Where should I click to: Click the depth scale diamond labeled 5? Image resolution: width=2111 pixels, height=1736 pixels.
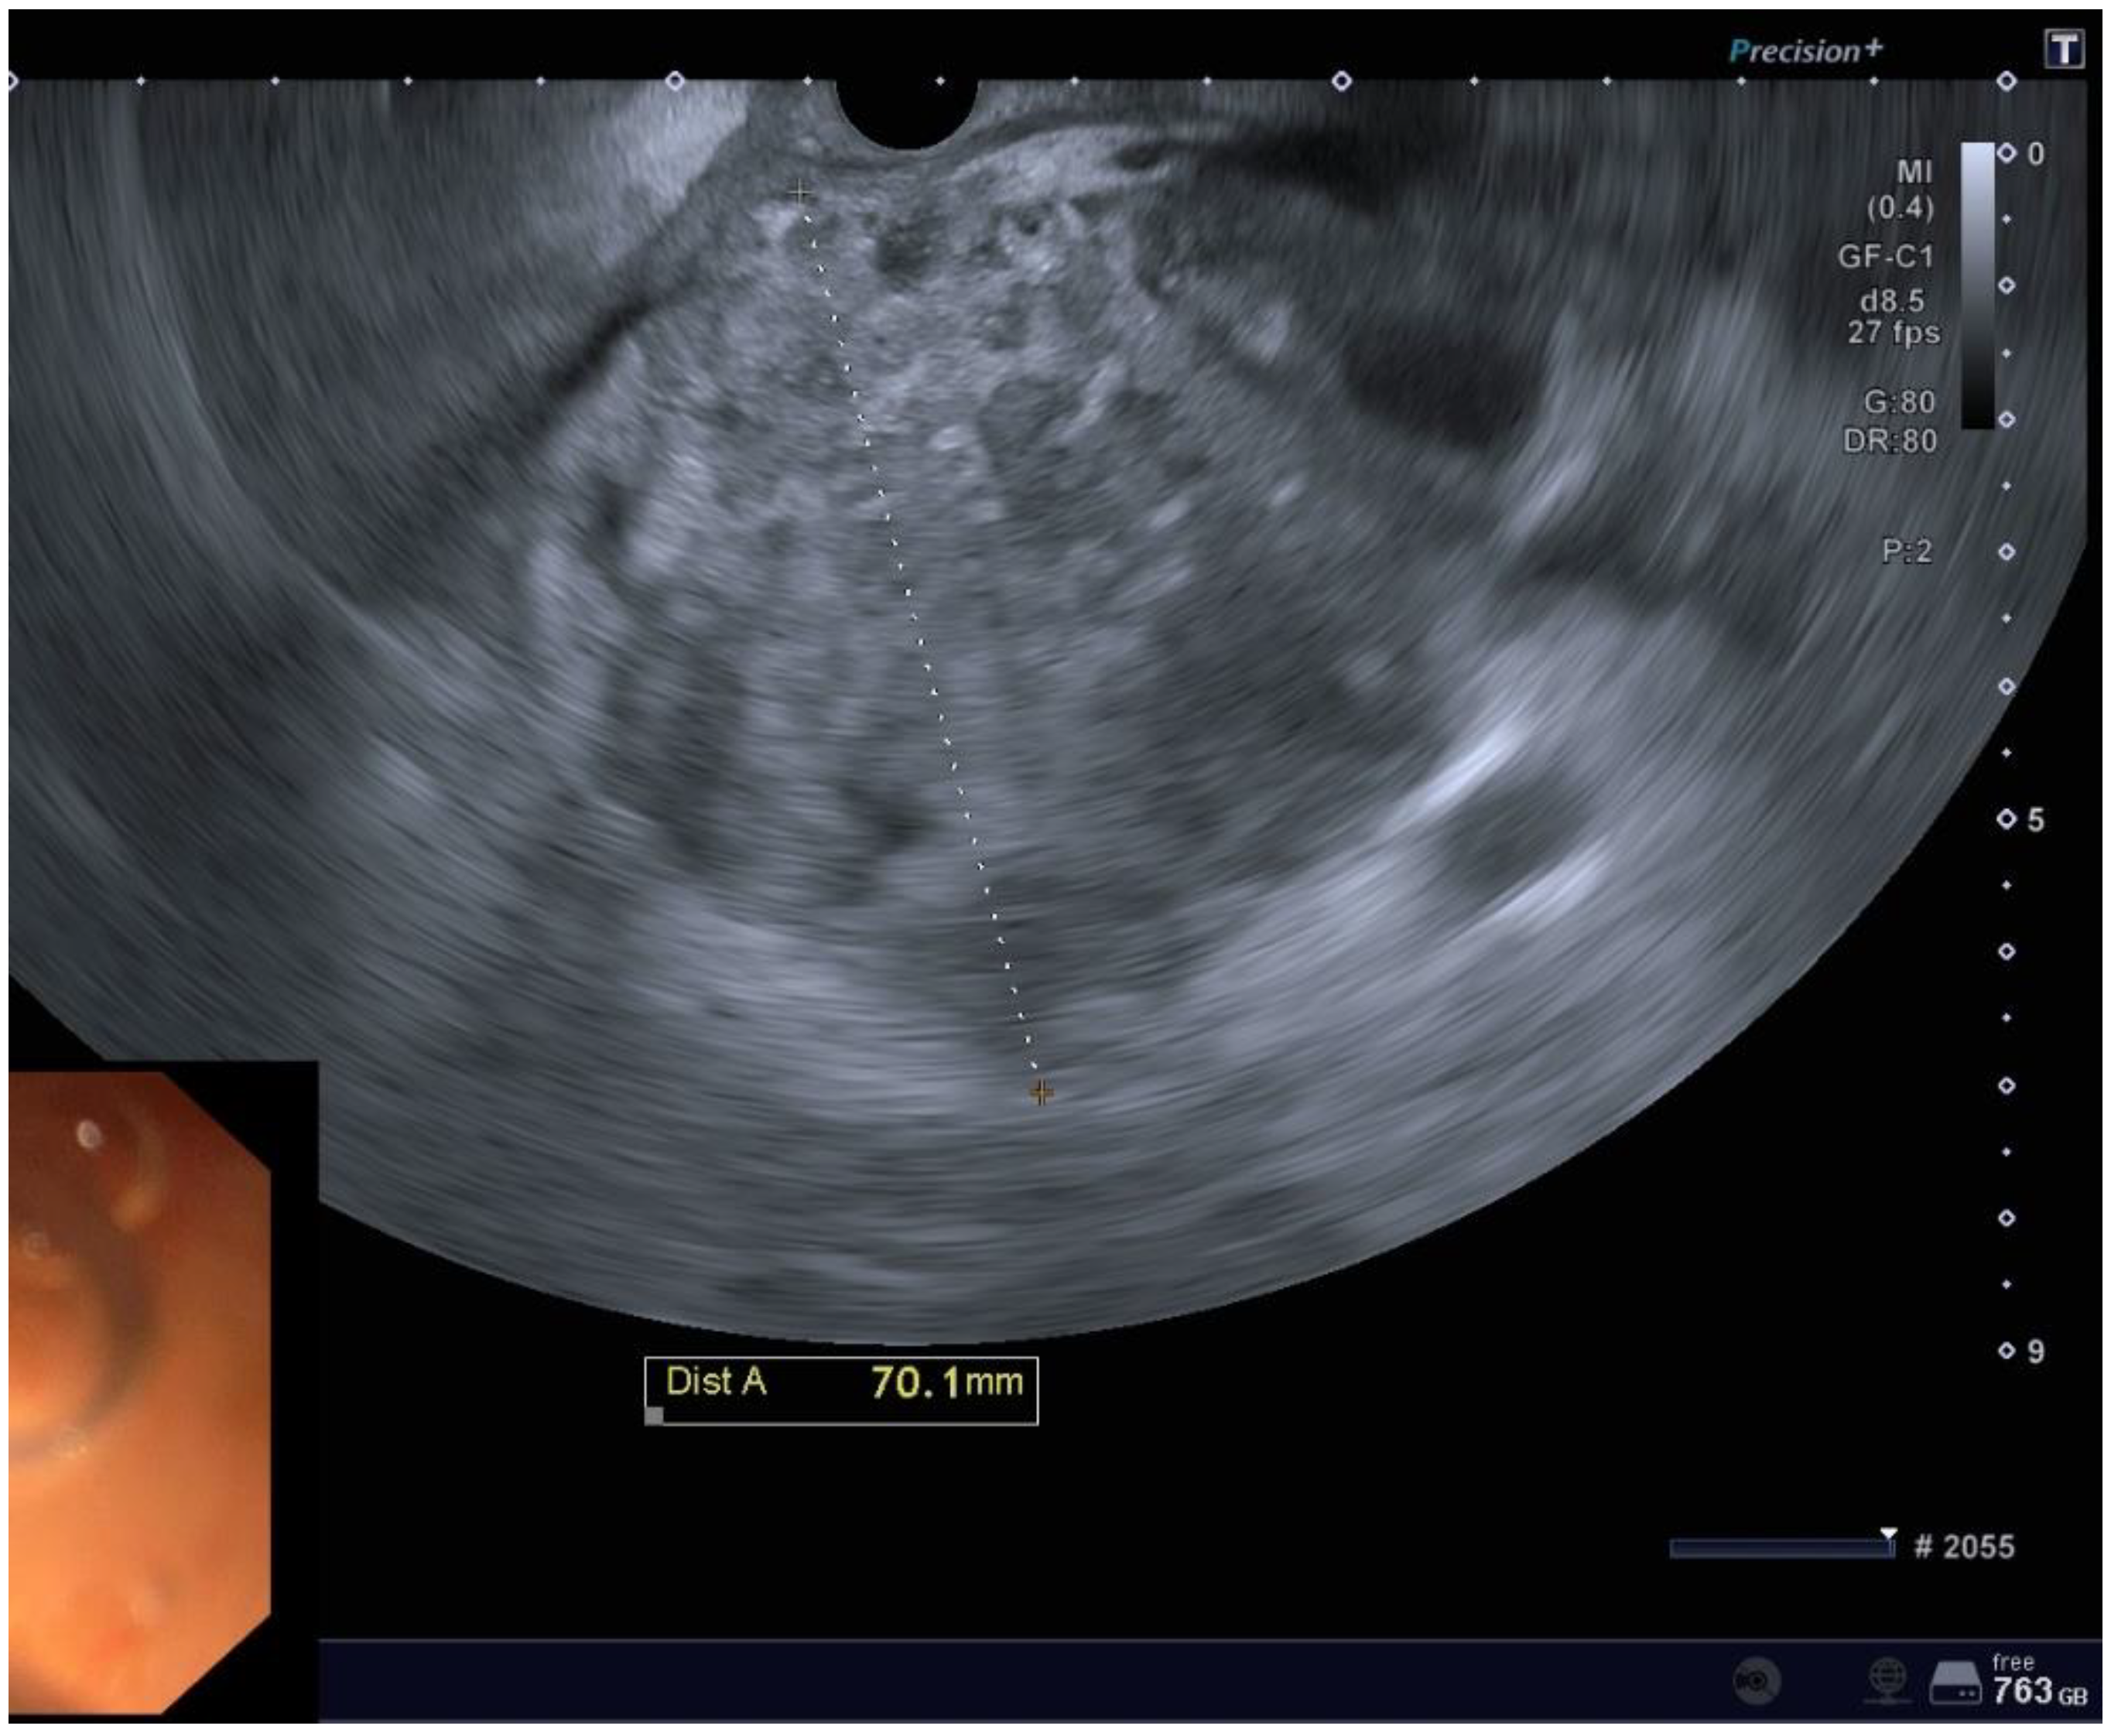click(x=2006, y=819)
